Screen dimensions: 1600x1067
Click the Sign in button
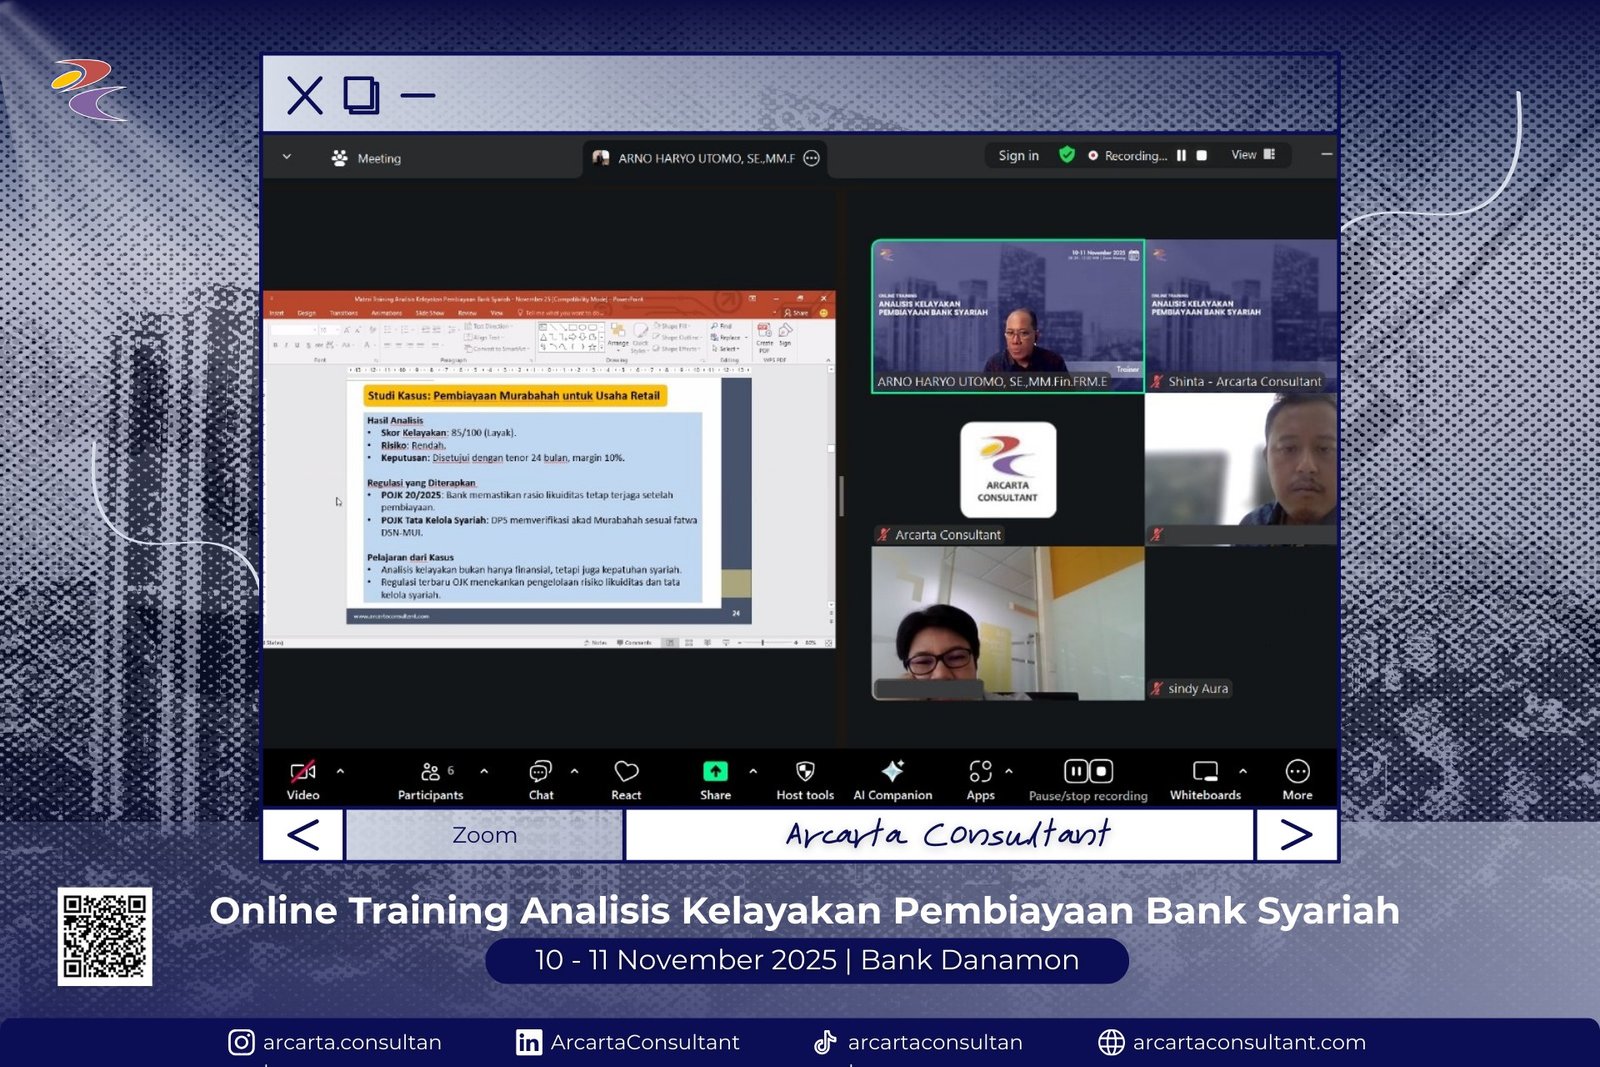point(1018,156)
